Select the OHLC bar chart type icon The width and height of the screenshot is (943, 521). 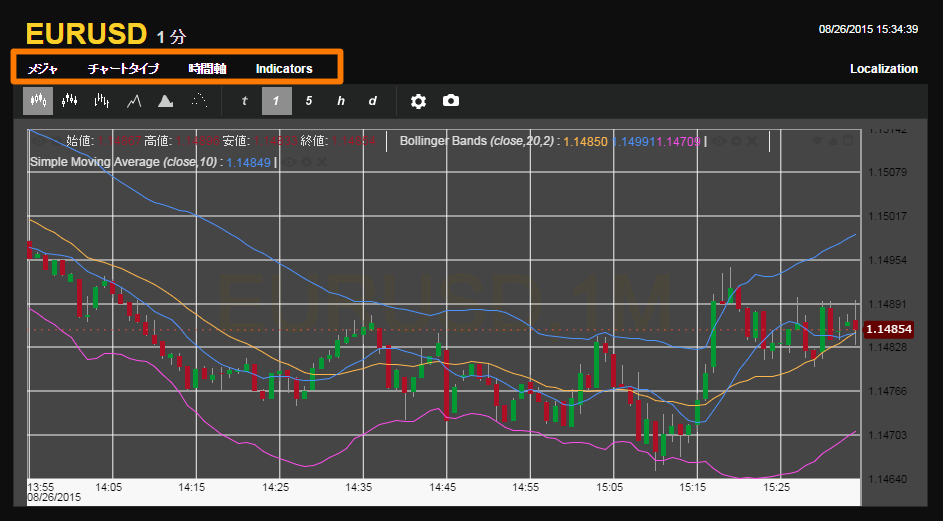pyautogui.click(x=102, y=101)
